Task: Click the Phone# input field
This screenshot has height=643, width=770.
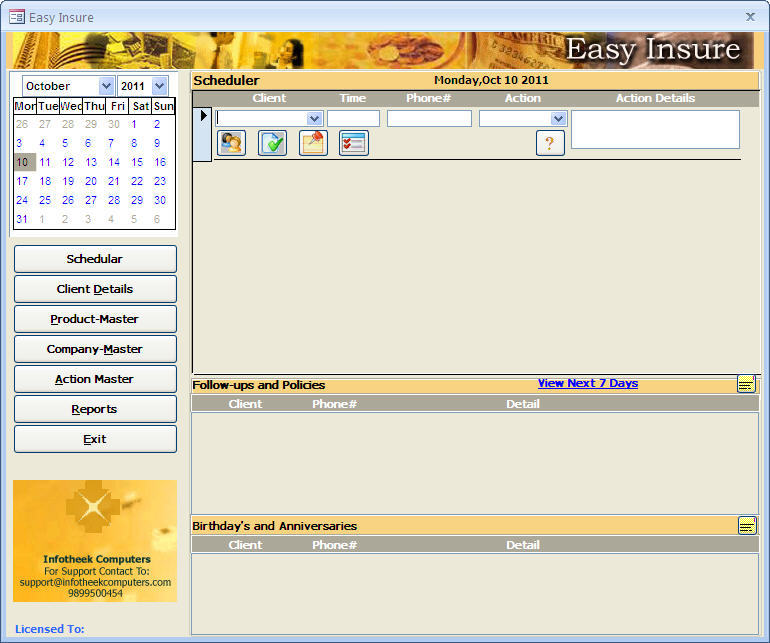Action: pyautogui.click(x=429, y=118)
